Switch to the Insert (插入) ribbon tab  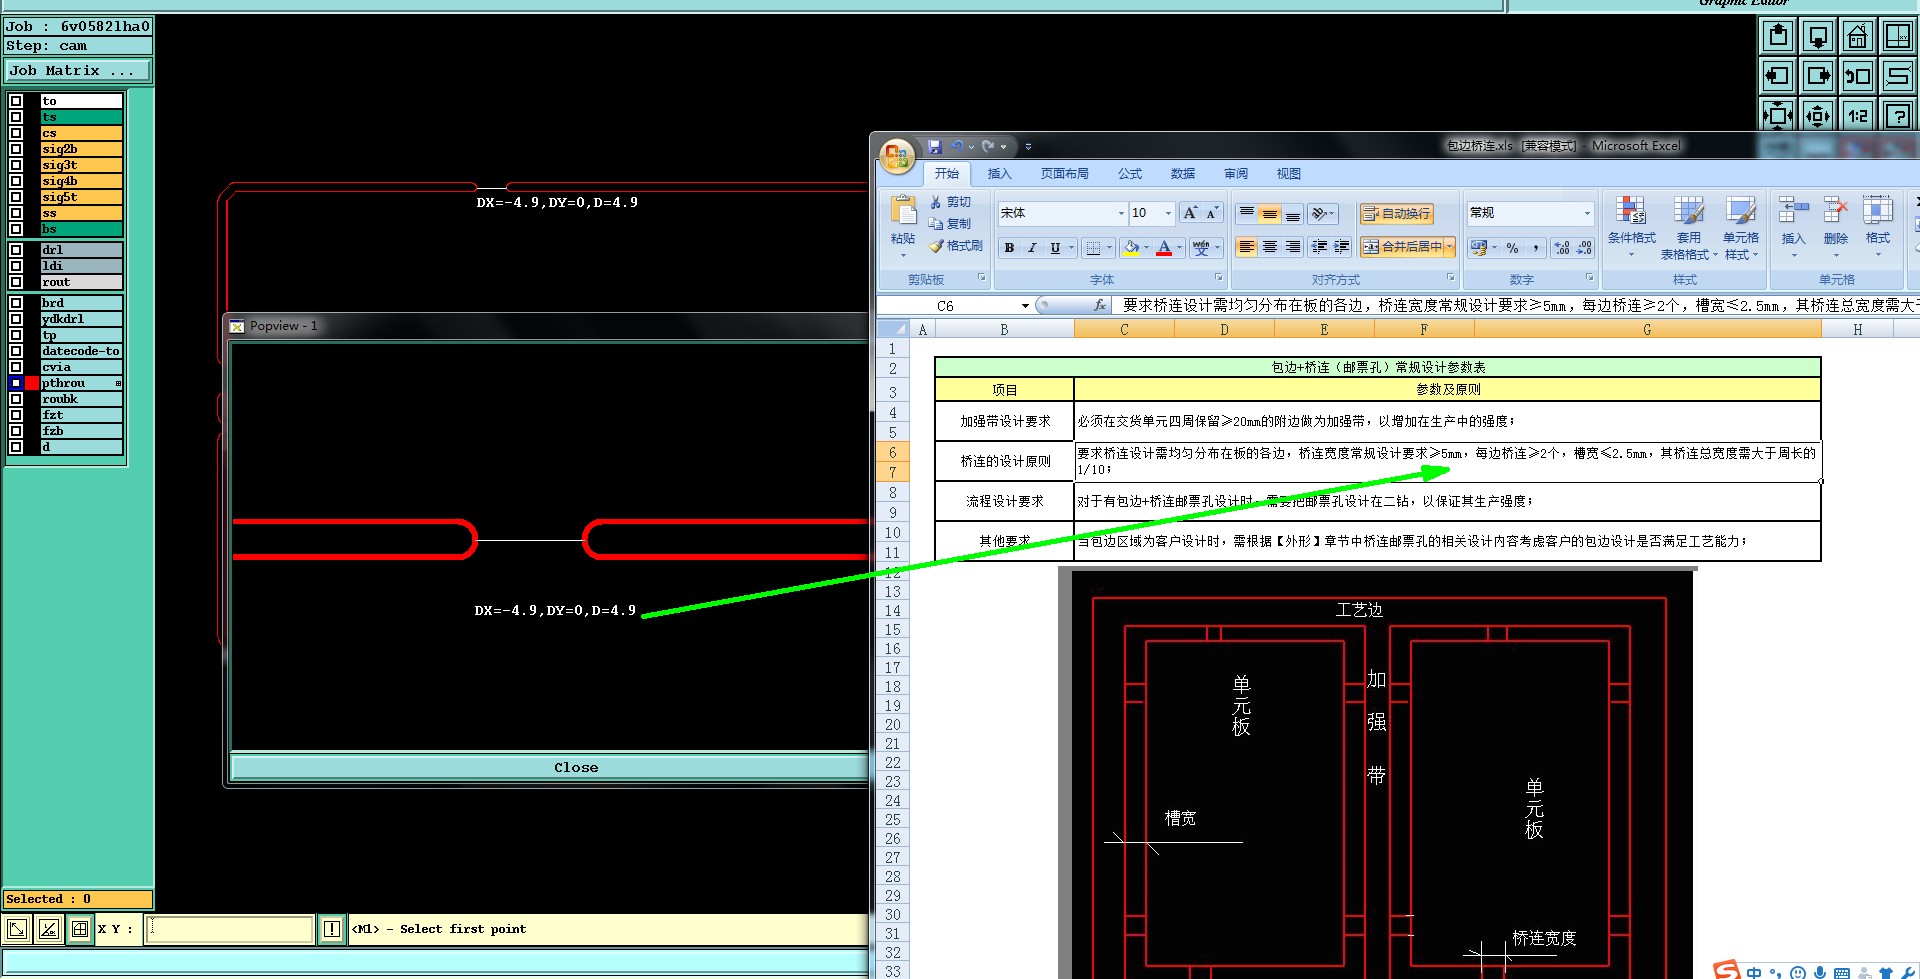(x=999, y=174)
